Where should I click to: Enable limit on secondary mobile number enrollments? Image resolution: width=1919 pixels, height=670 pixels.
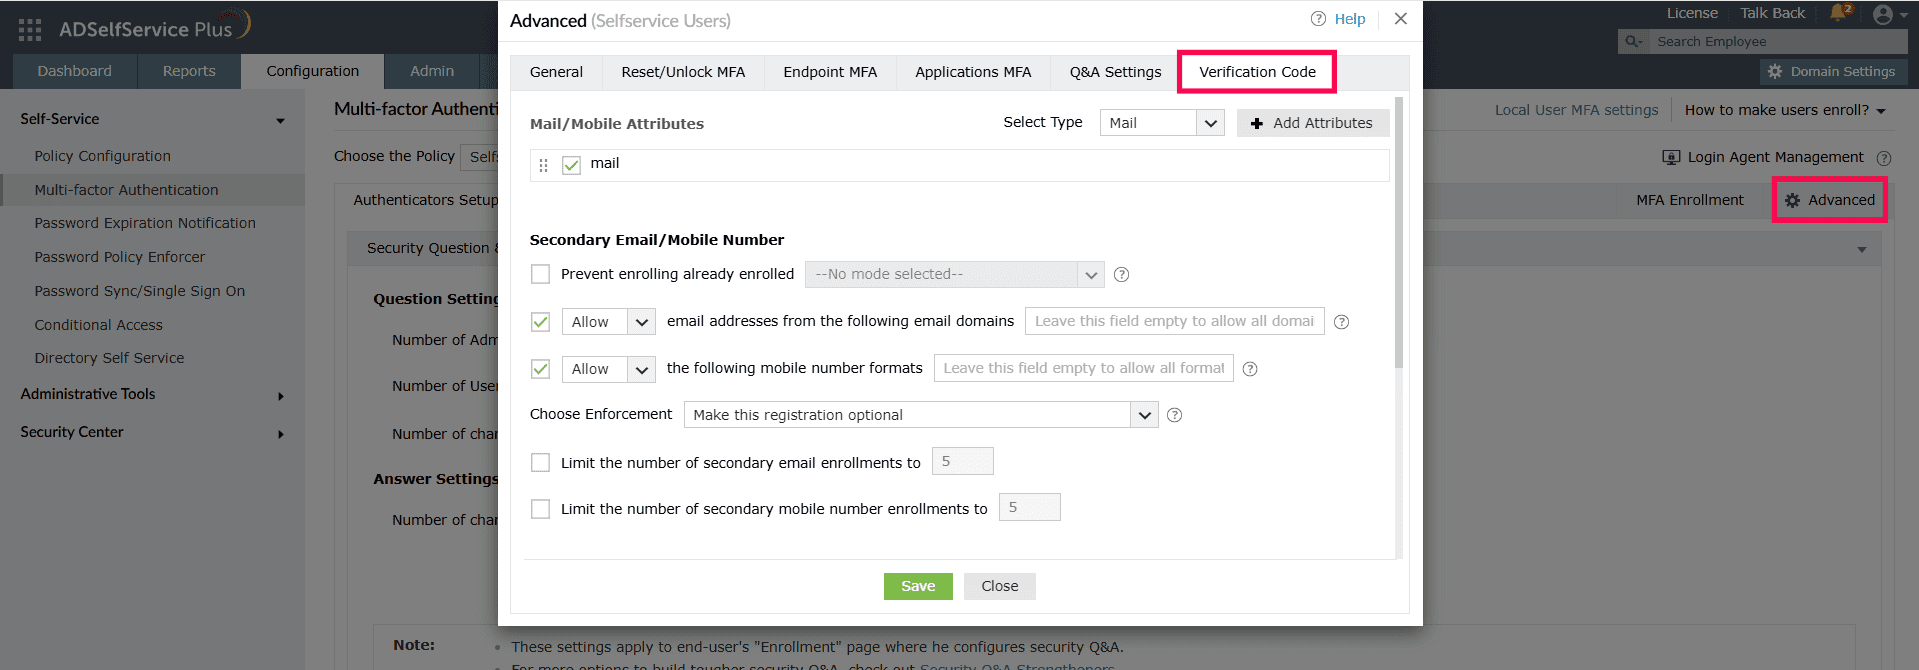click(x=541, y=509)
